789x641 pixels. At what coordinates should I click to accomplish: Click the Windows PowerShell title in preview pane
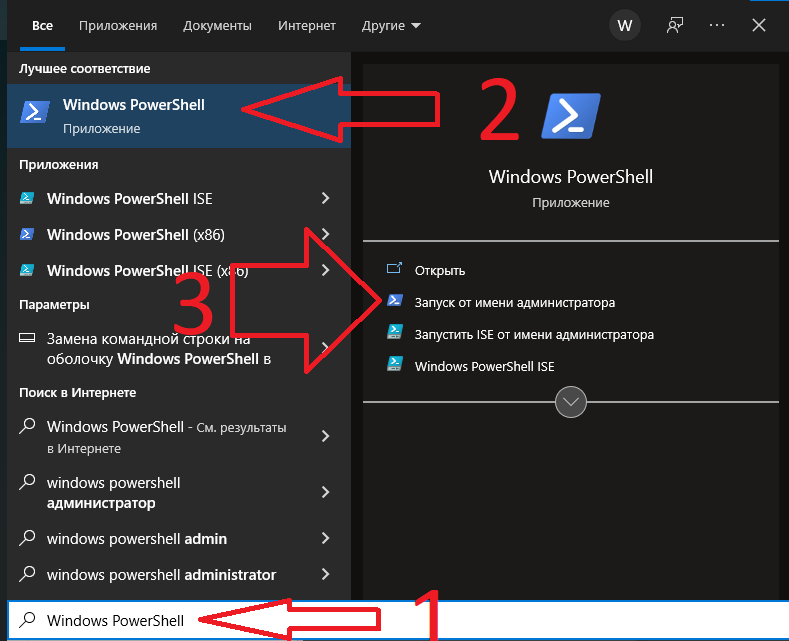[x=571, y=177]
